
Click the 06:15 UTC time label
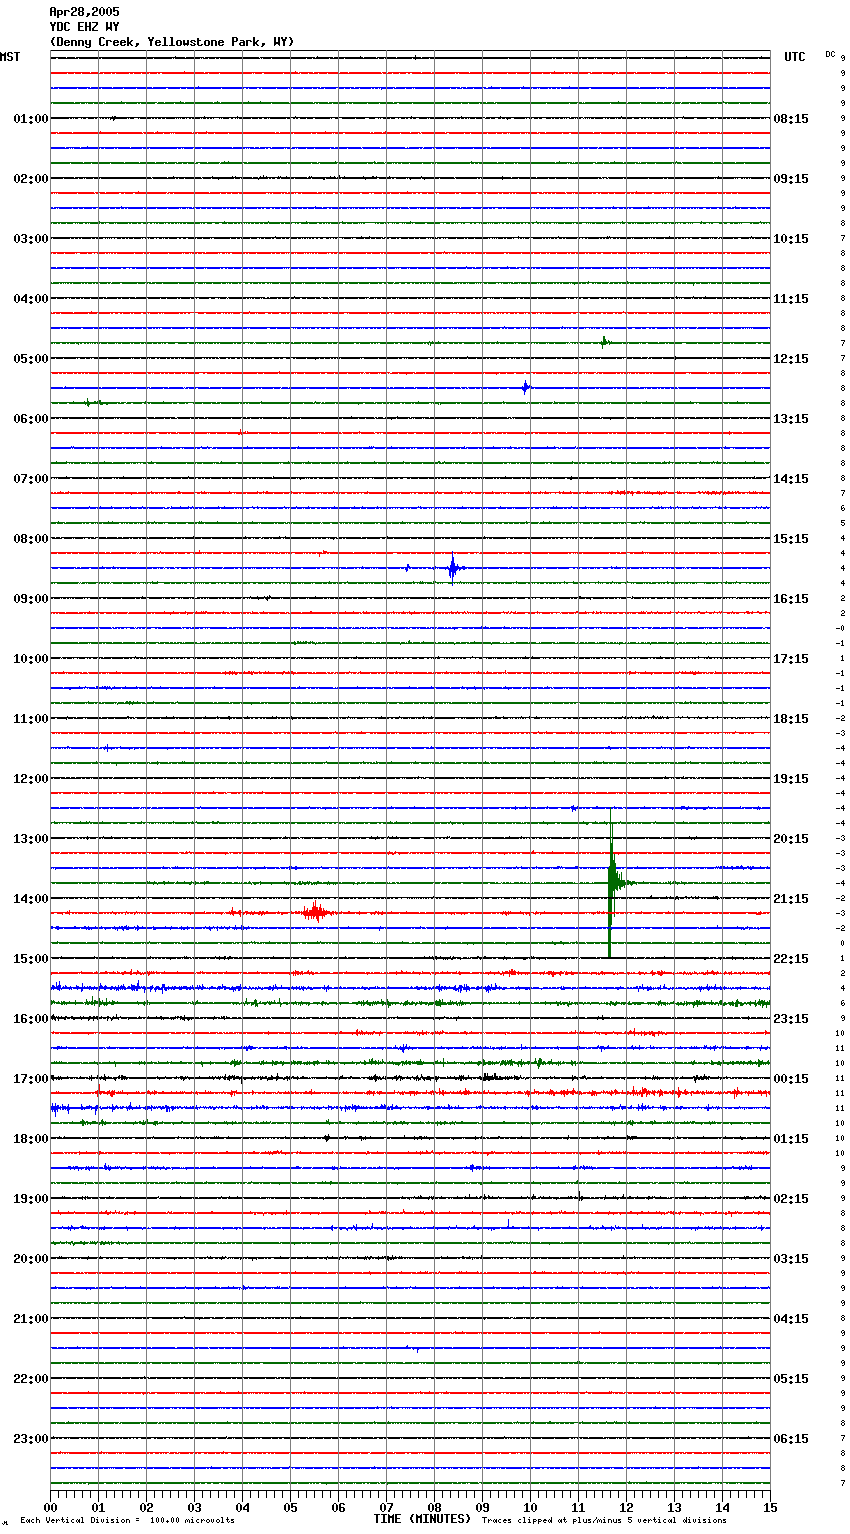click(x=791, y=1439)
